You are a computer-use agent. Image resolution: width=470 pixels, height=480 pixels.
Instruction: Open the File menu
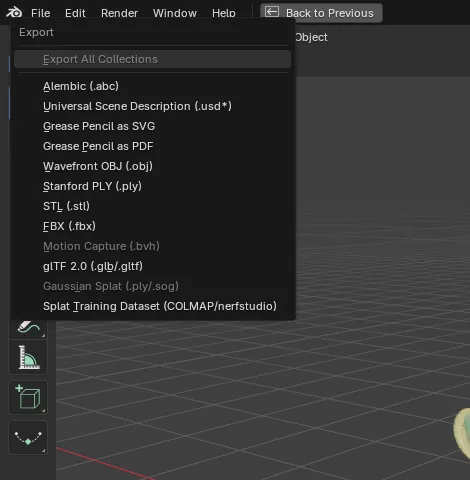click(x=41, y=13)
